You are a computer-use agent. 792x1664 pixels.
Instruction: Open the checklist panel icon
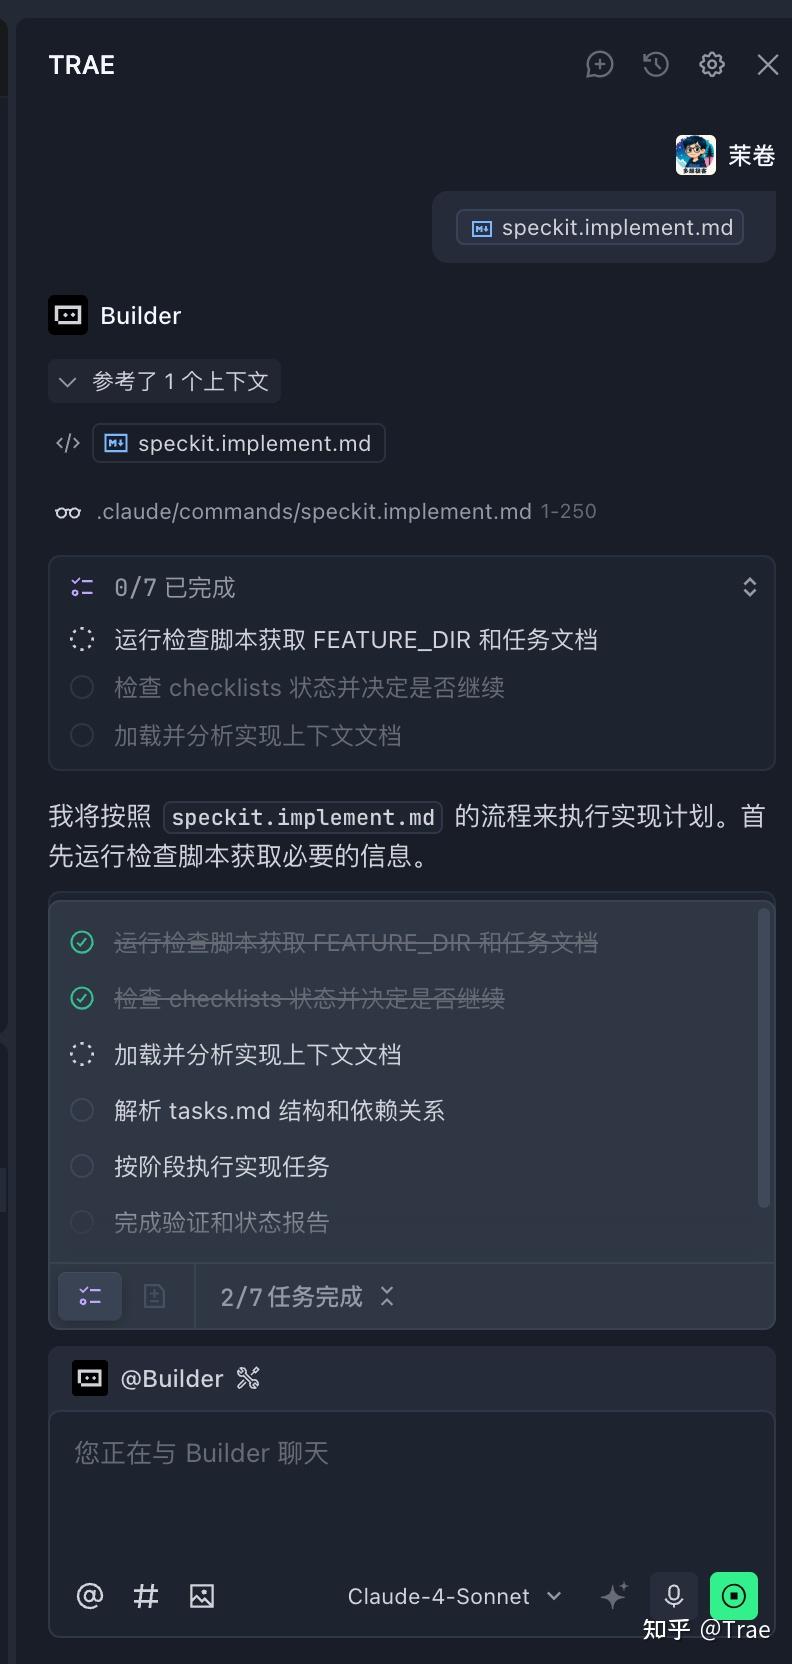point(89,1296)
